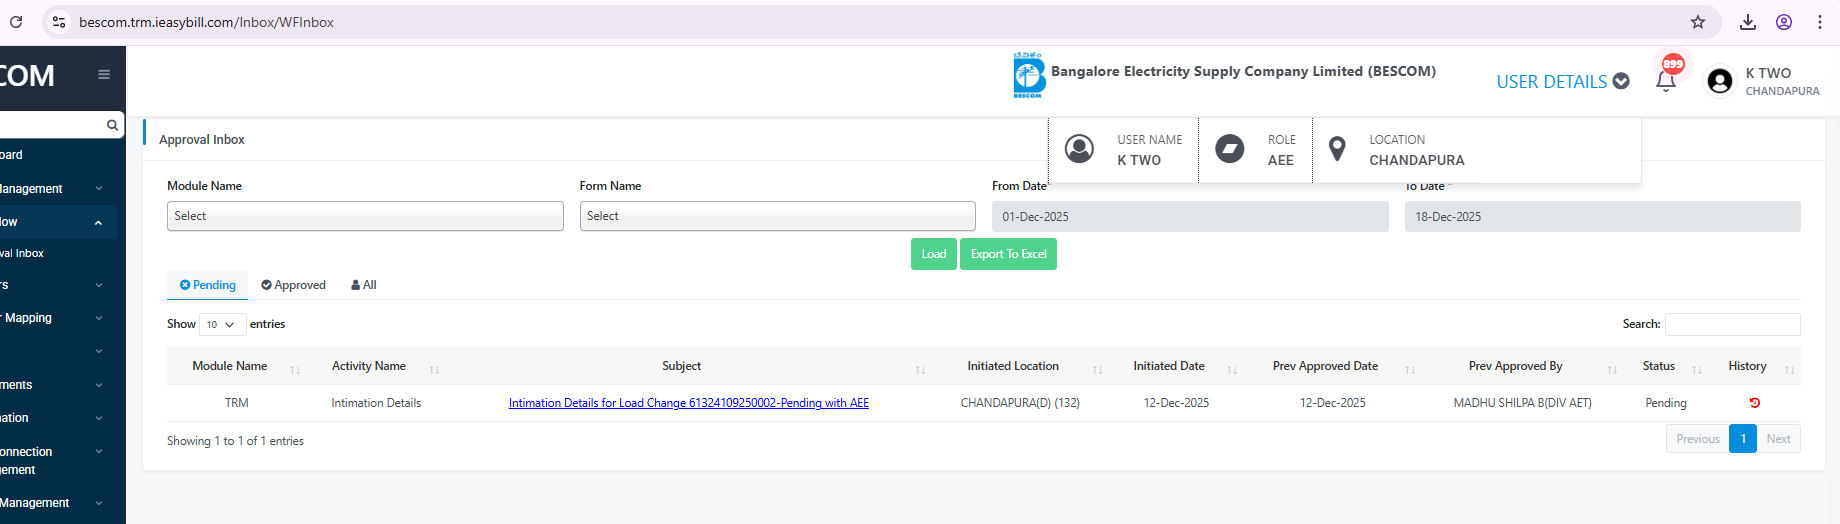Image resolution: width=1840 pixels, height=524 pixels.
Task: Click the To Date field
Action: (x=1602, y=217)
